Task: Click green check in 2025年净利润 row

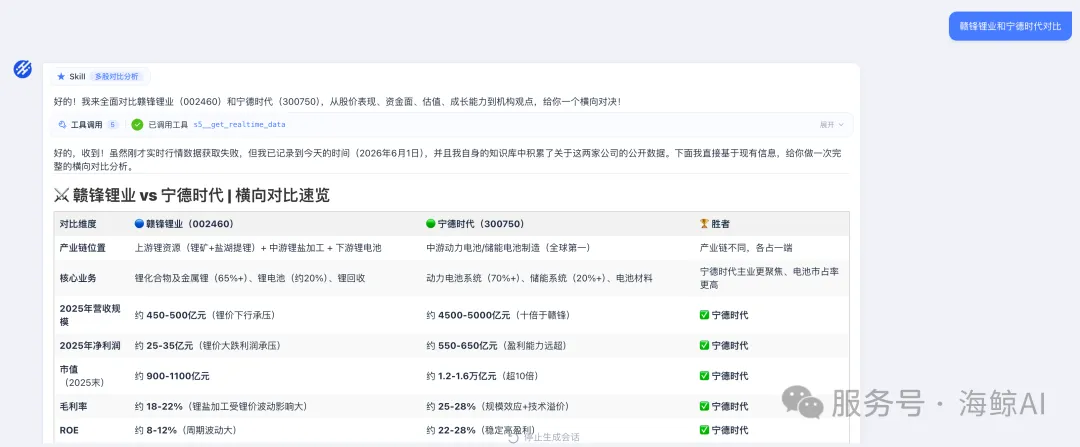Action: click(704, 346)
